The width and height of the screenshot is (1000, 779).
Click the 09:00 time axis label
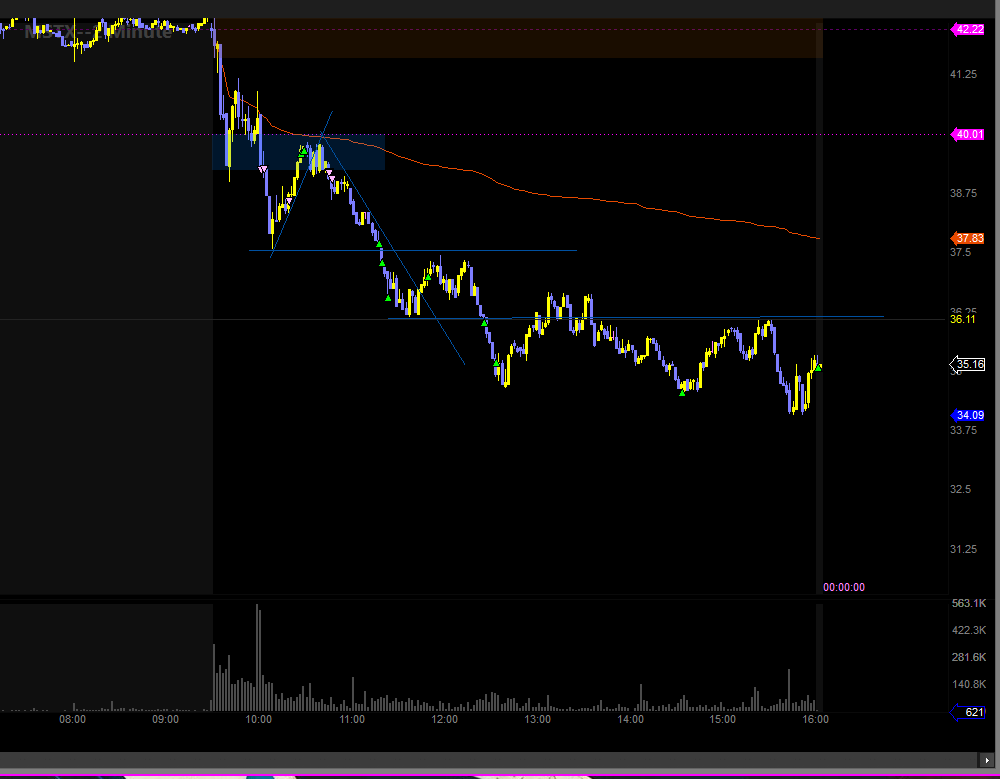click(x=165, y=720)
